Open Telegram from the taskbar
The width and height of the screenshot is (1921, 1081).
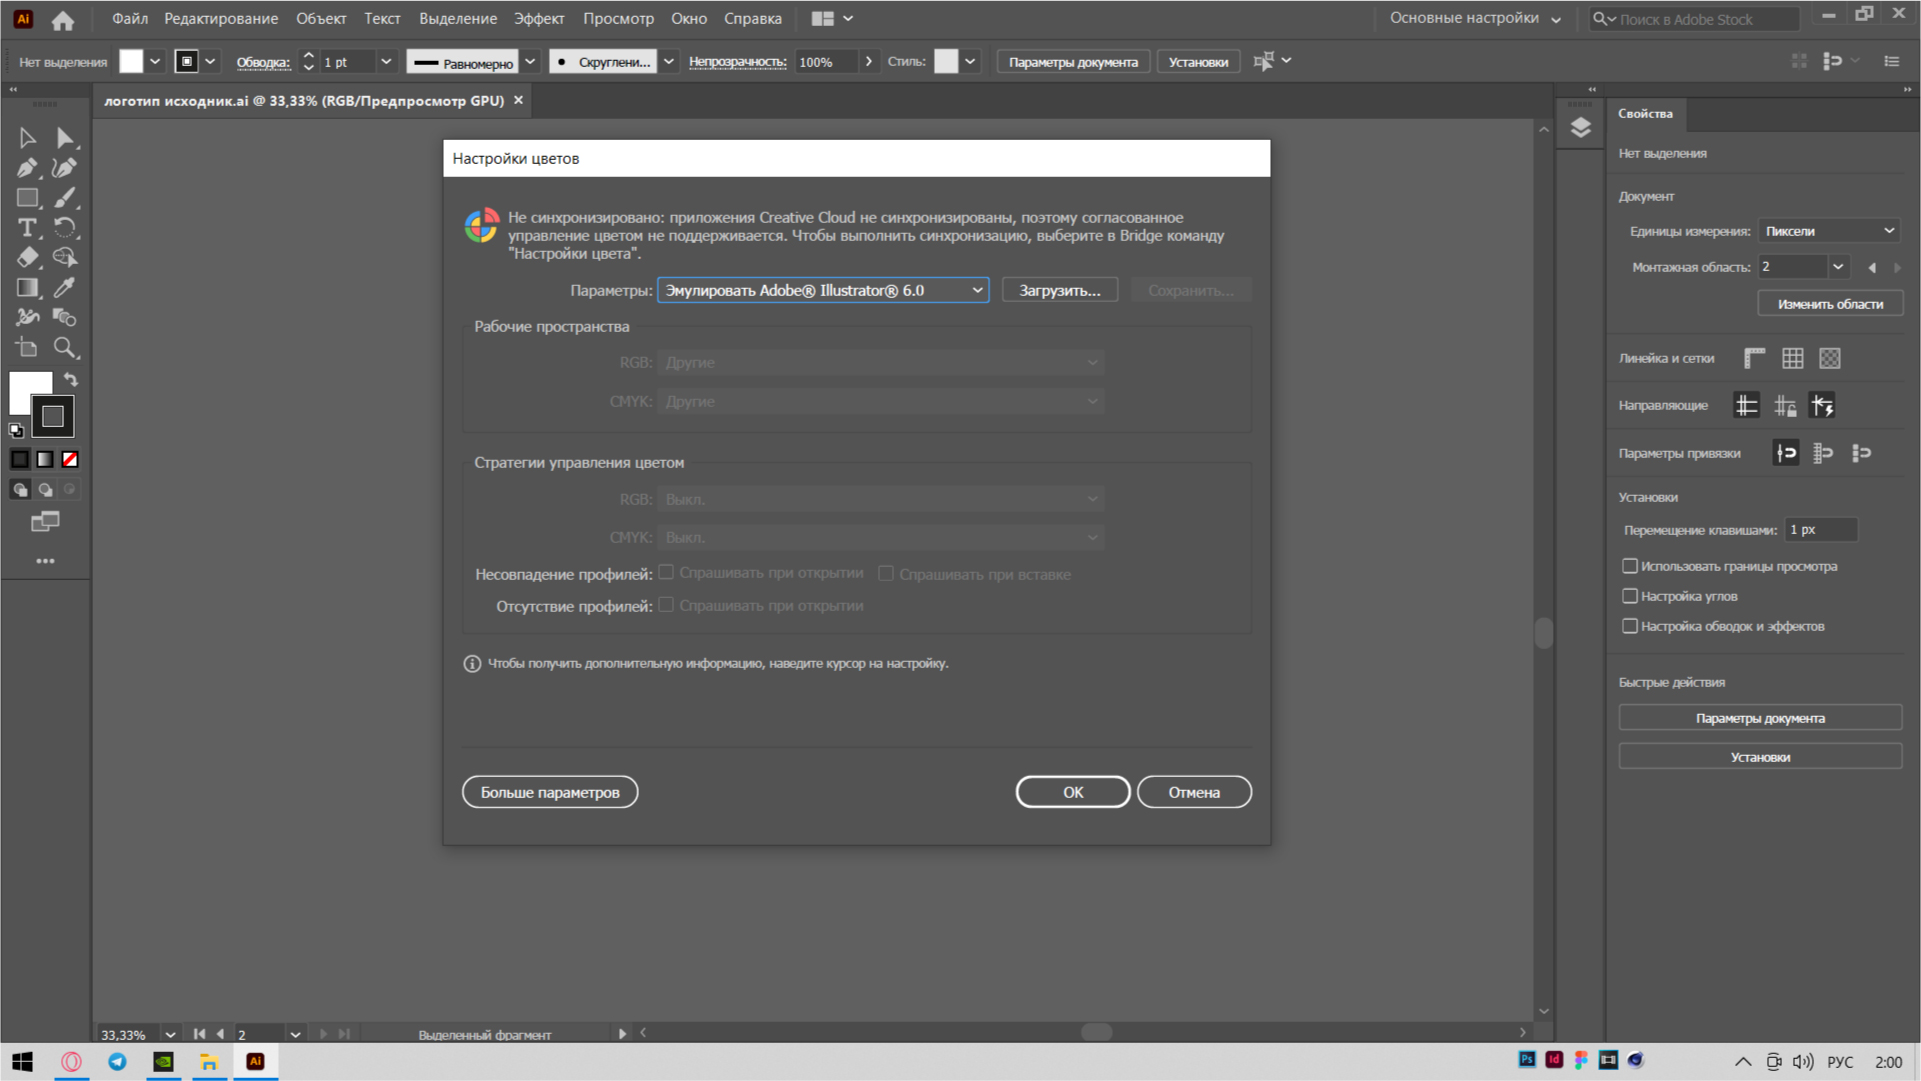(x=117, y=1061)
